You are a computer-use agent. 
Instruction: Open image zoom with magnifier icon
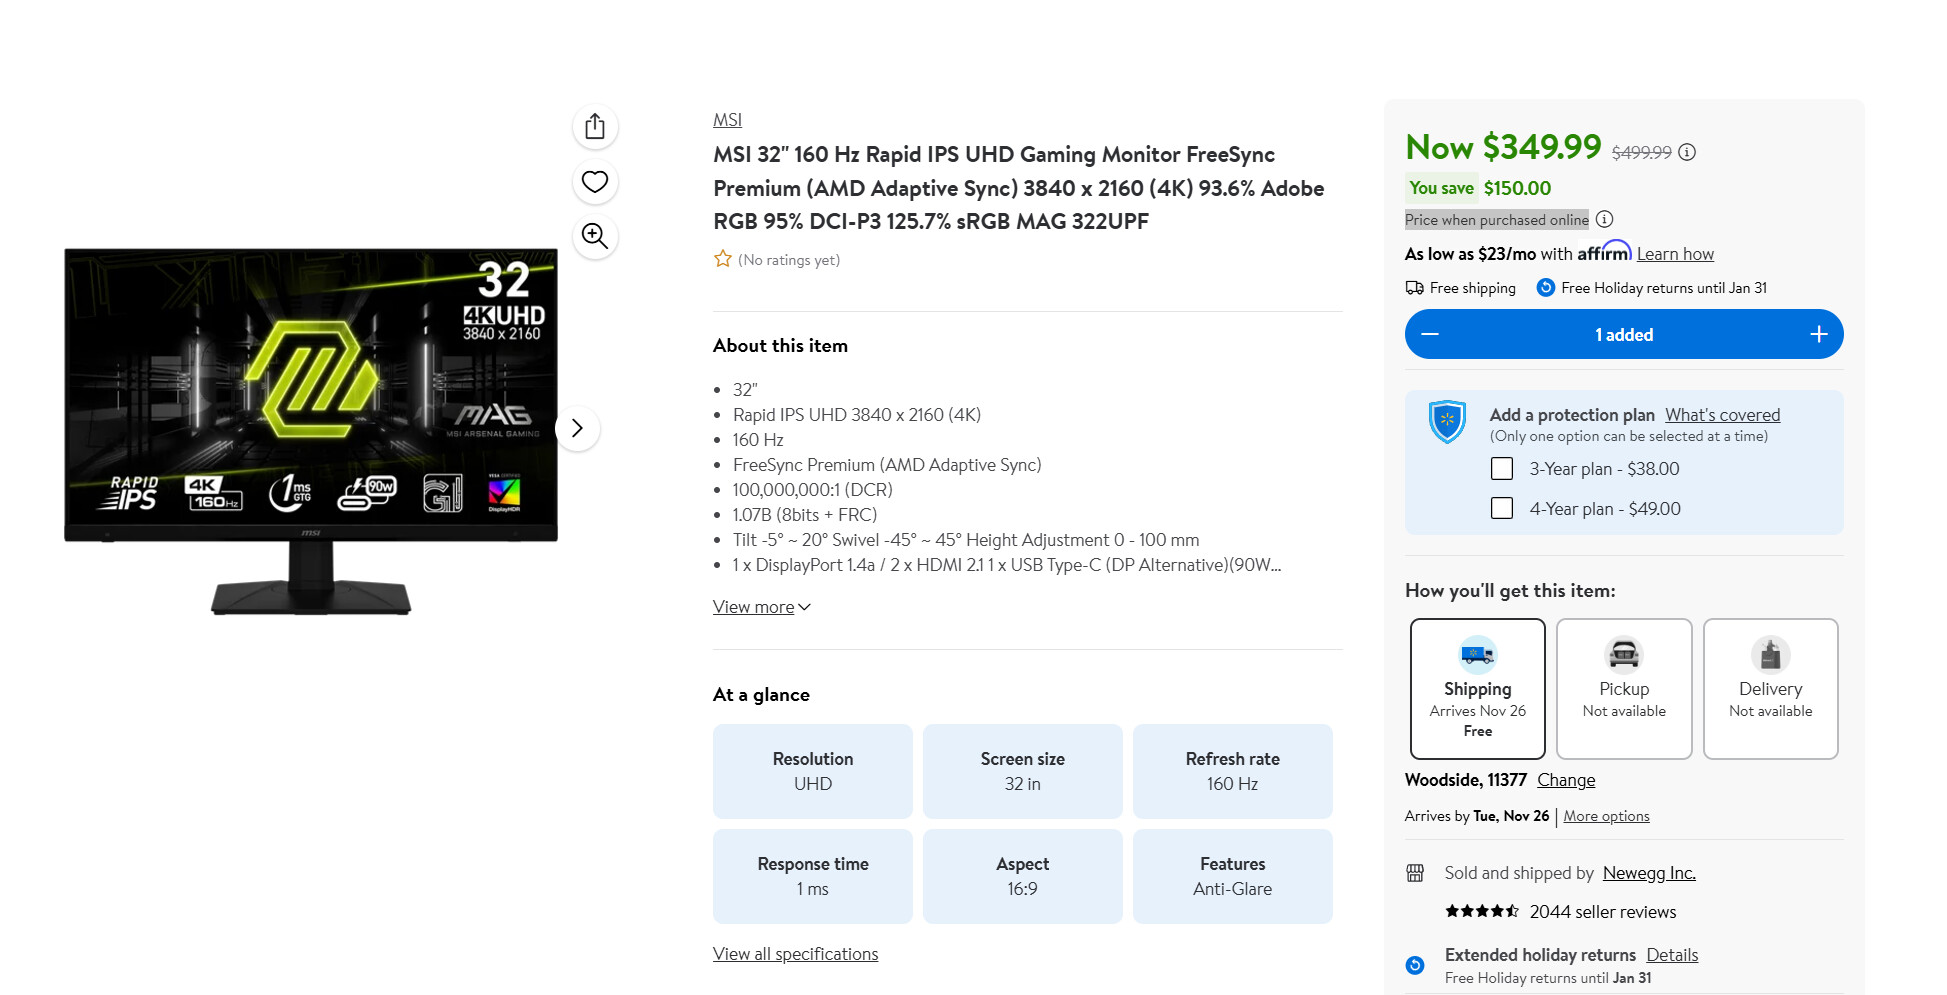point(595,237)
